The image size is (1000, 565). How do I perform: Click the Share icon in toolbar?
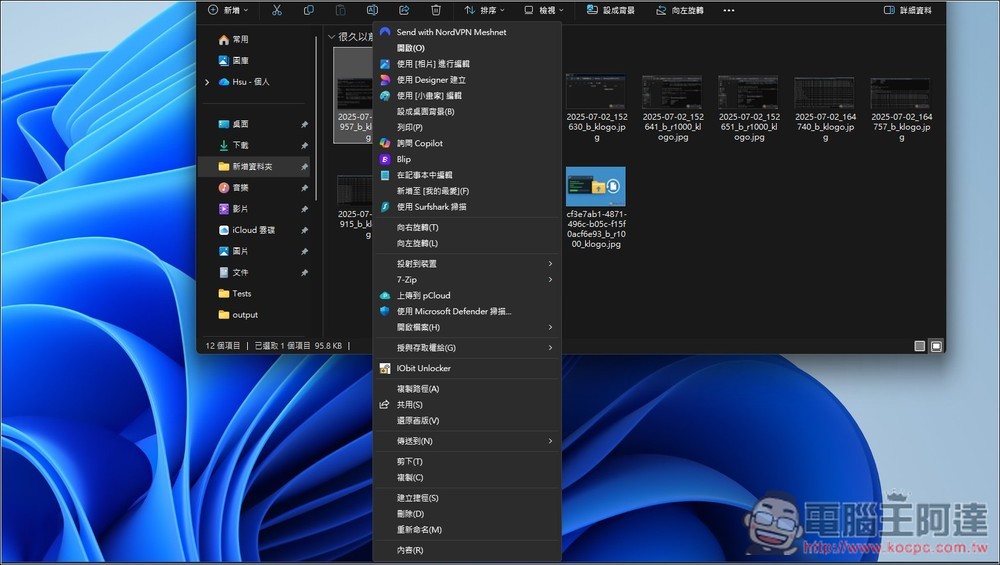404,10
